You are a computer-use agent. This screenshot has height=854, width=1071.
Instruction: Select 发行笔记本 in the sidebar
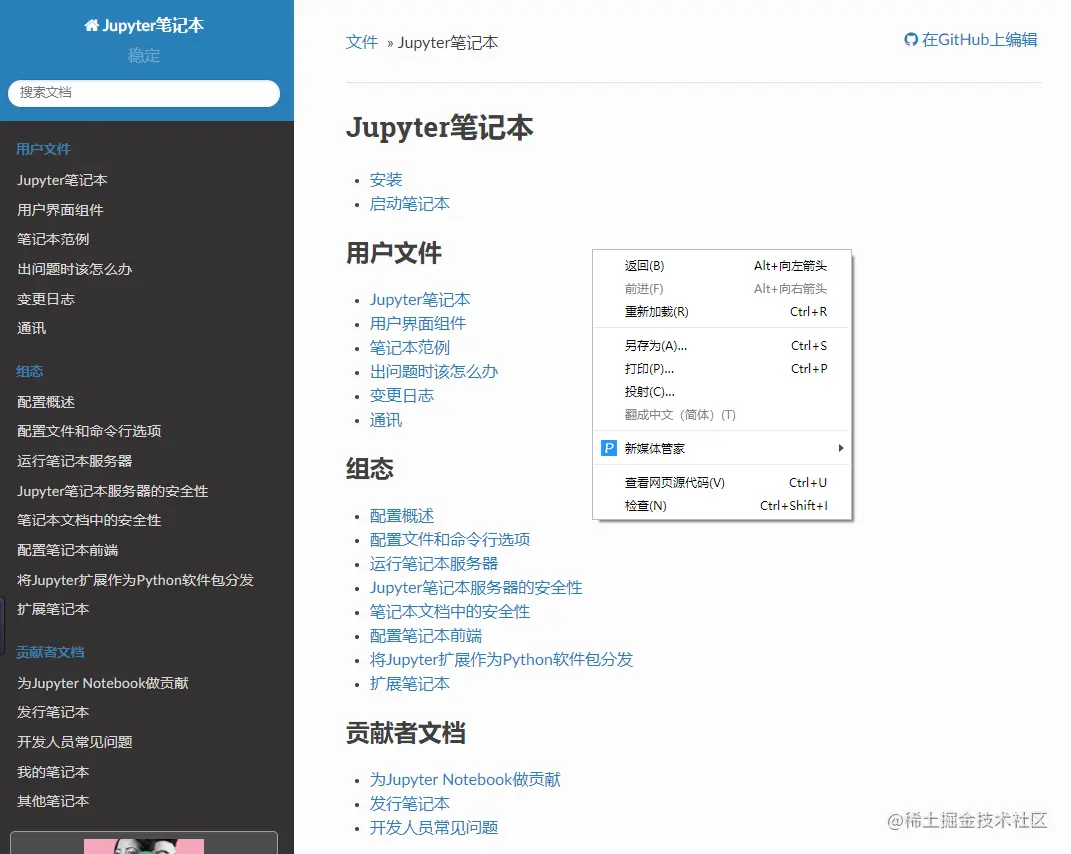(x=147, y=713)
